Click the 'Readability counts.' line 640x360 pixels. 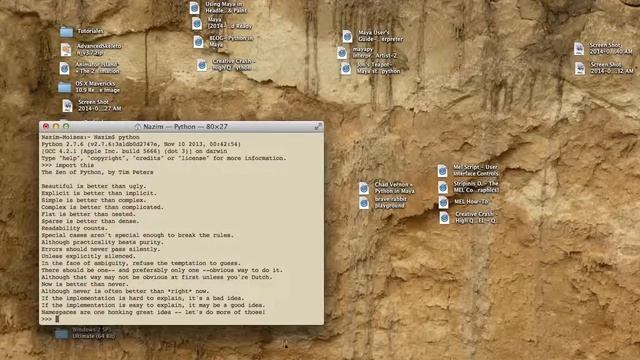tap(75, 228)
